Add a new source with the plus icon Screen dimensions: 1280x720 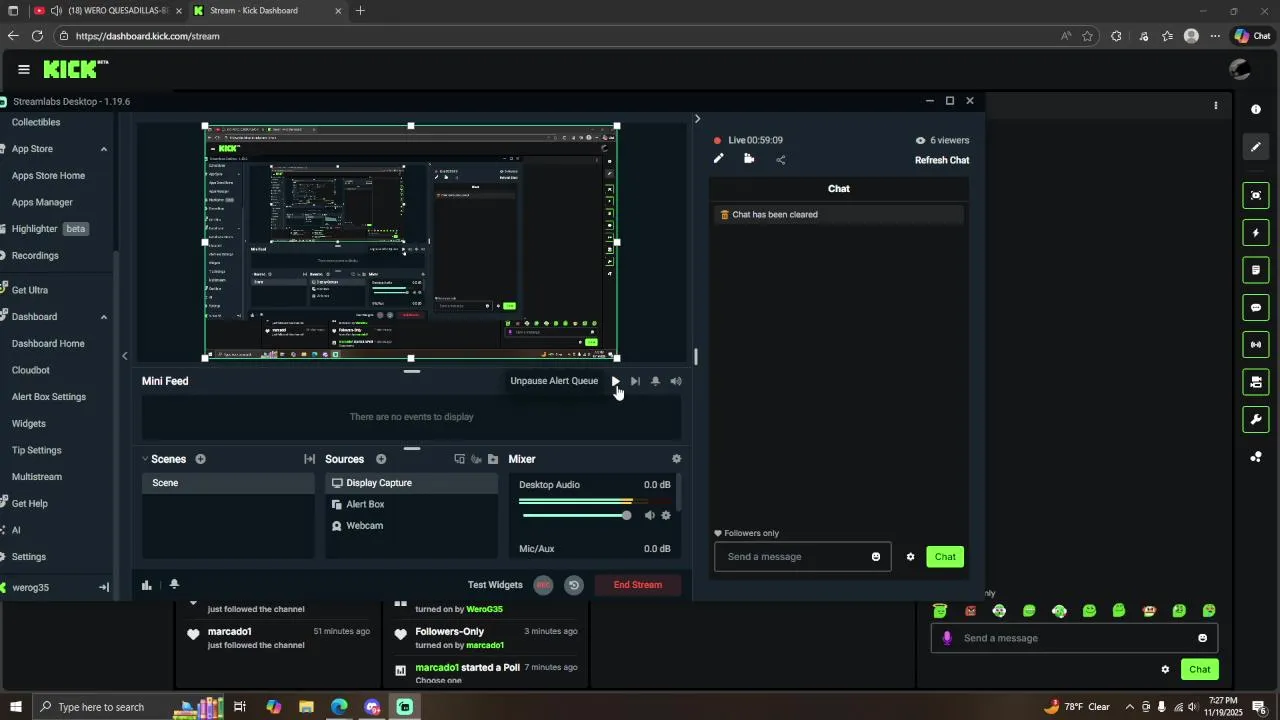click(381, 459)
